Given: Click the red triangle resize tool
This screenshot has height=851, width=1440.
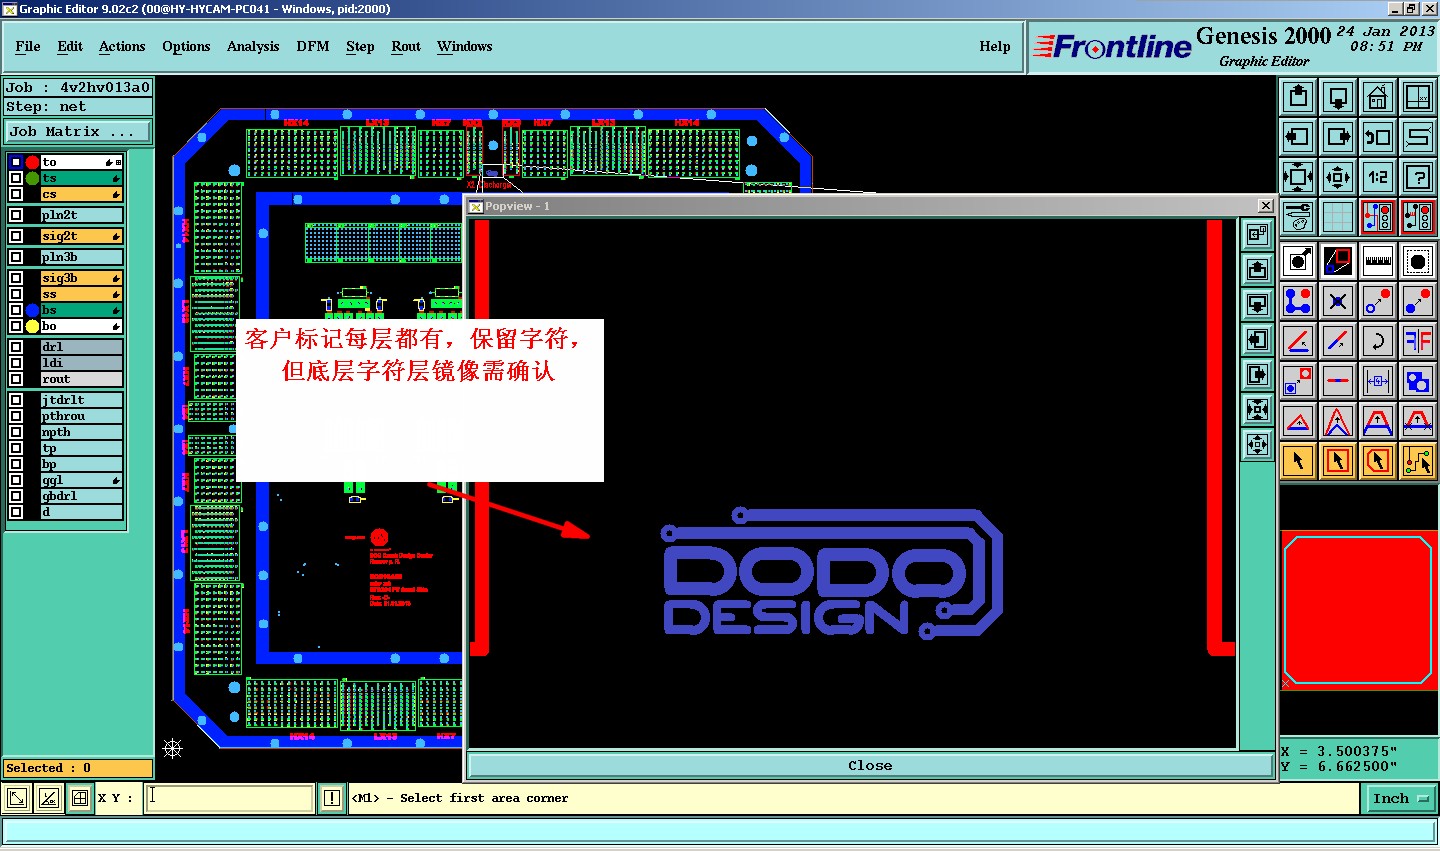Looking at the screenshot, I should (1298, 421).
